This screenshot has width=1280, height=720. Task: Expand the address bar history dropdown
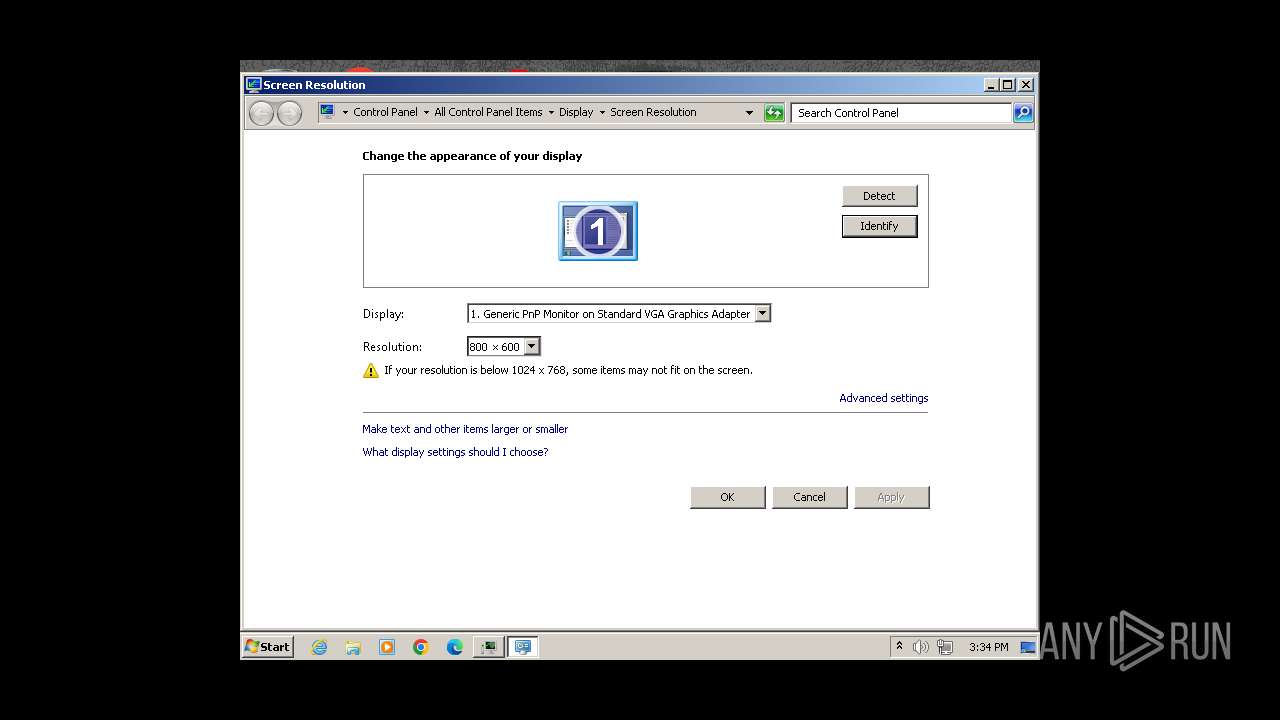click(x=749, y=113)
